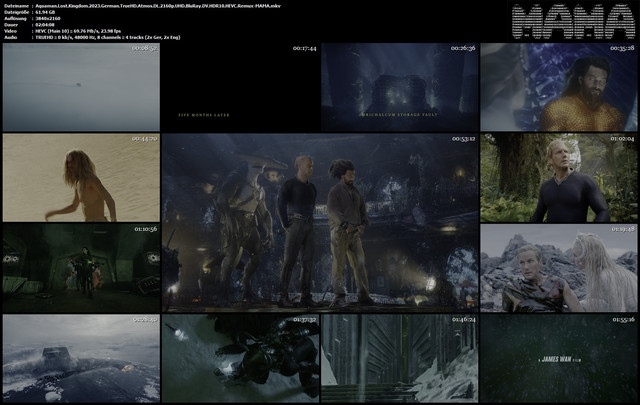Open the green-lit corridor thumbnail at 01:10:56

coord(81,268)
